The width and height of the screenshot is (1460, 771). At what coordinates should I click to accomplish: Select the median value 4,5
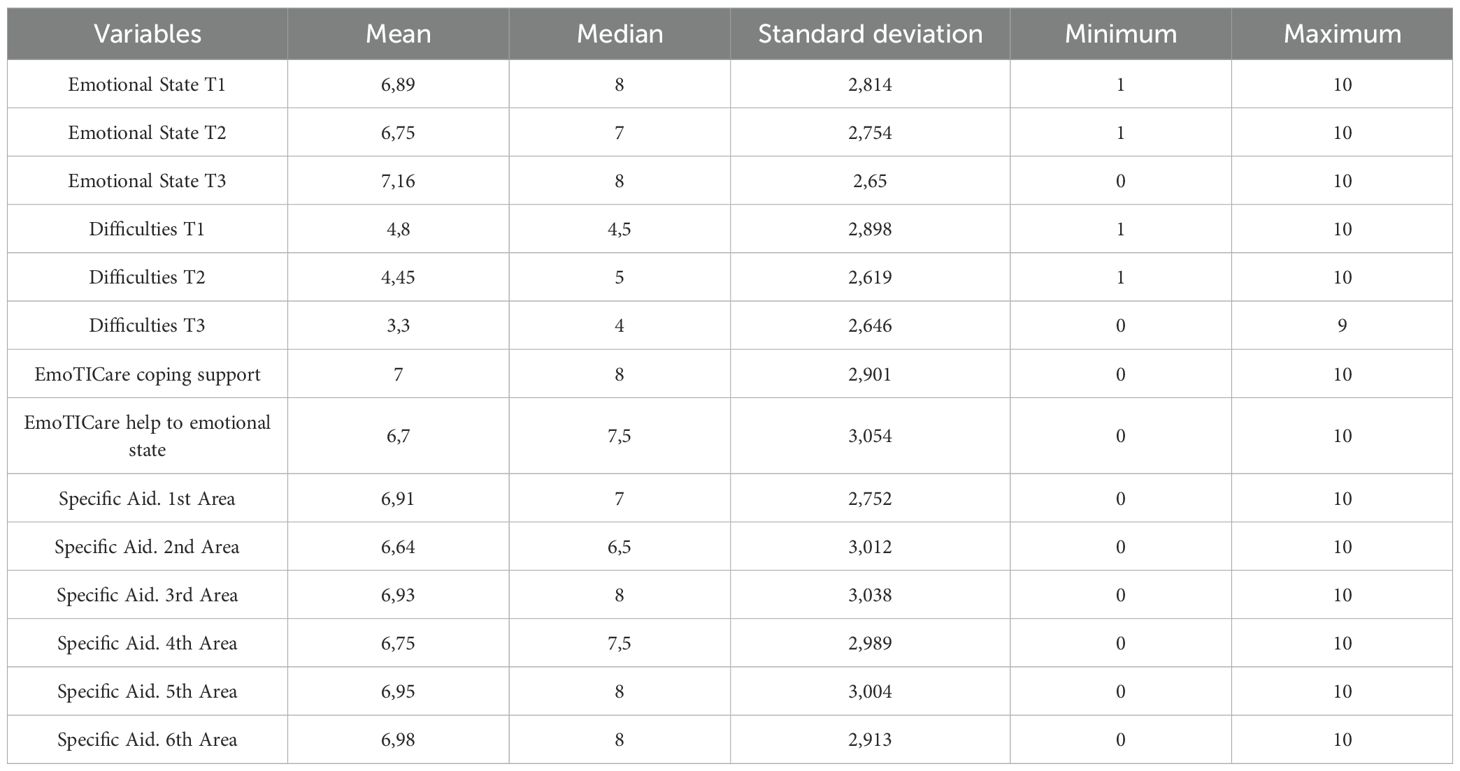619,229
